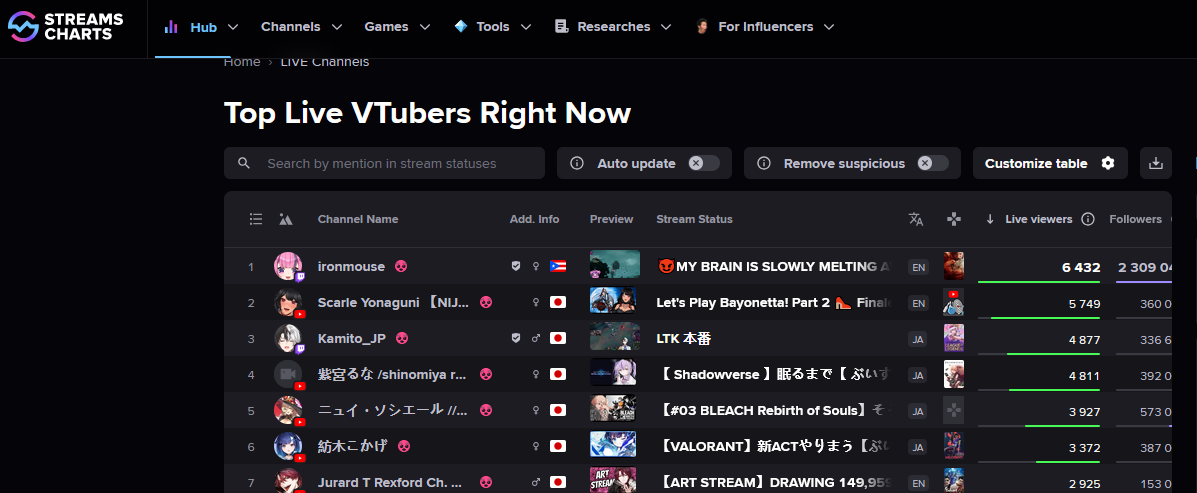Viewport: 1197px width, 493px height.
Task: Toggle the Auto update switch
Action: click(x=703, y=163)
